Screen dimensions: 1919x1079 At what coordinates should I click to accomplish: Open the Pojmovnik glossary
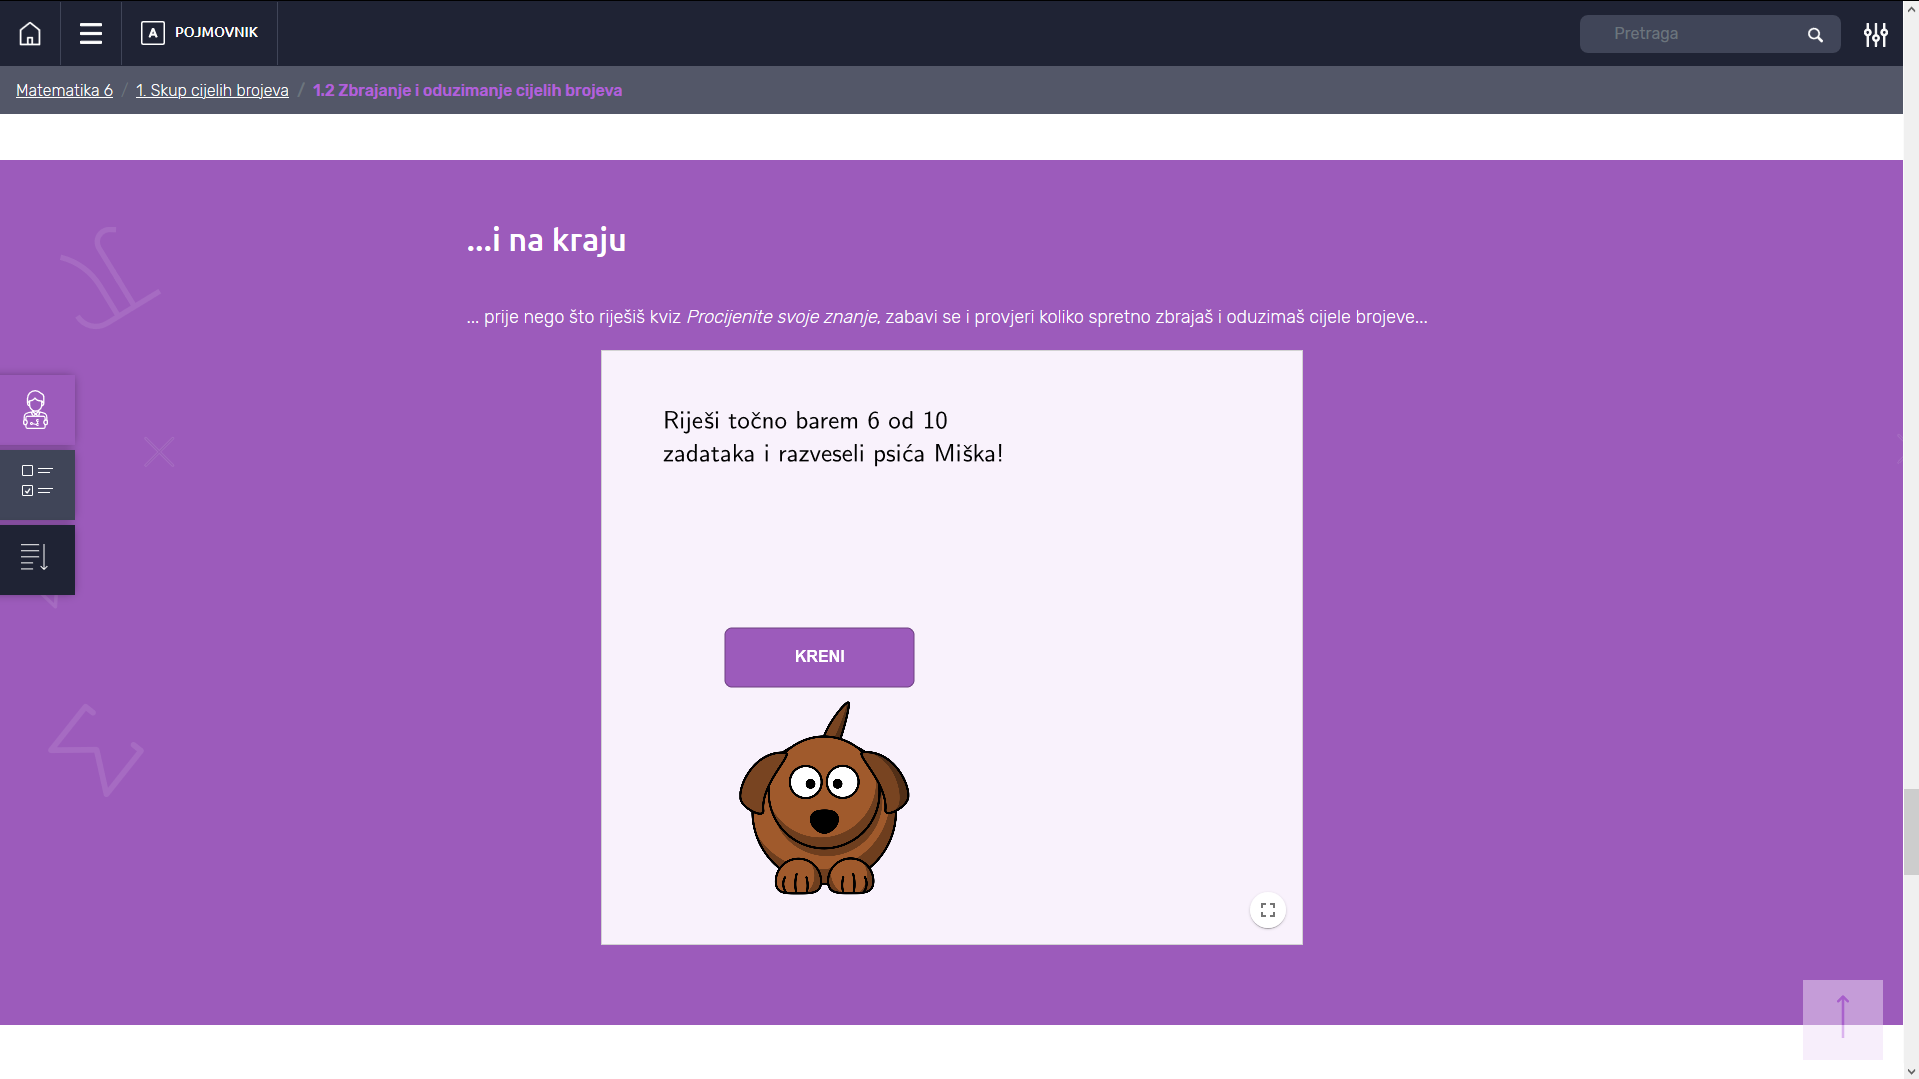tap(200, 33)
